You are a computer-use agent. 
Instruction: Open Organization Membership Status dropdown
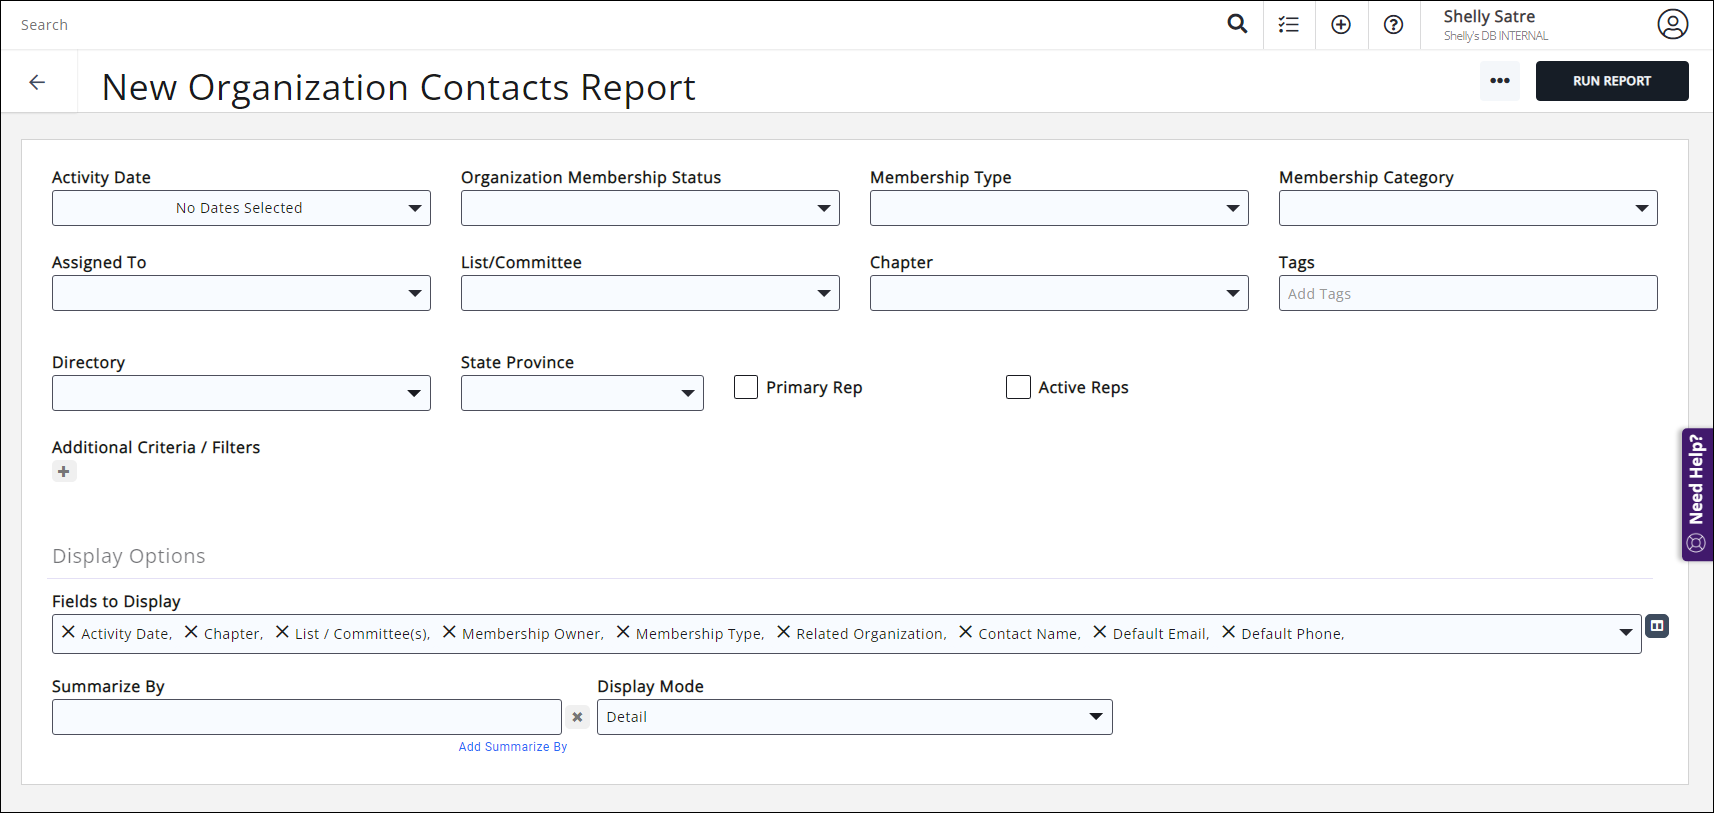point(650,208)
